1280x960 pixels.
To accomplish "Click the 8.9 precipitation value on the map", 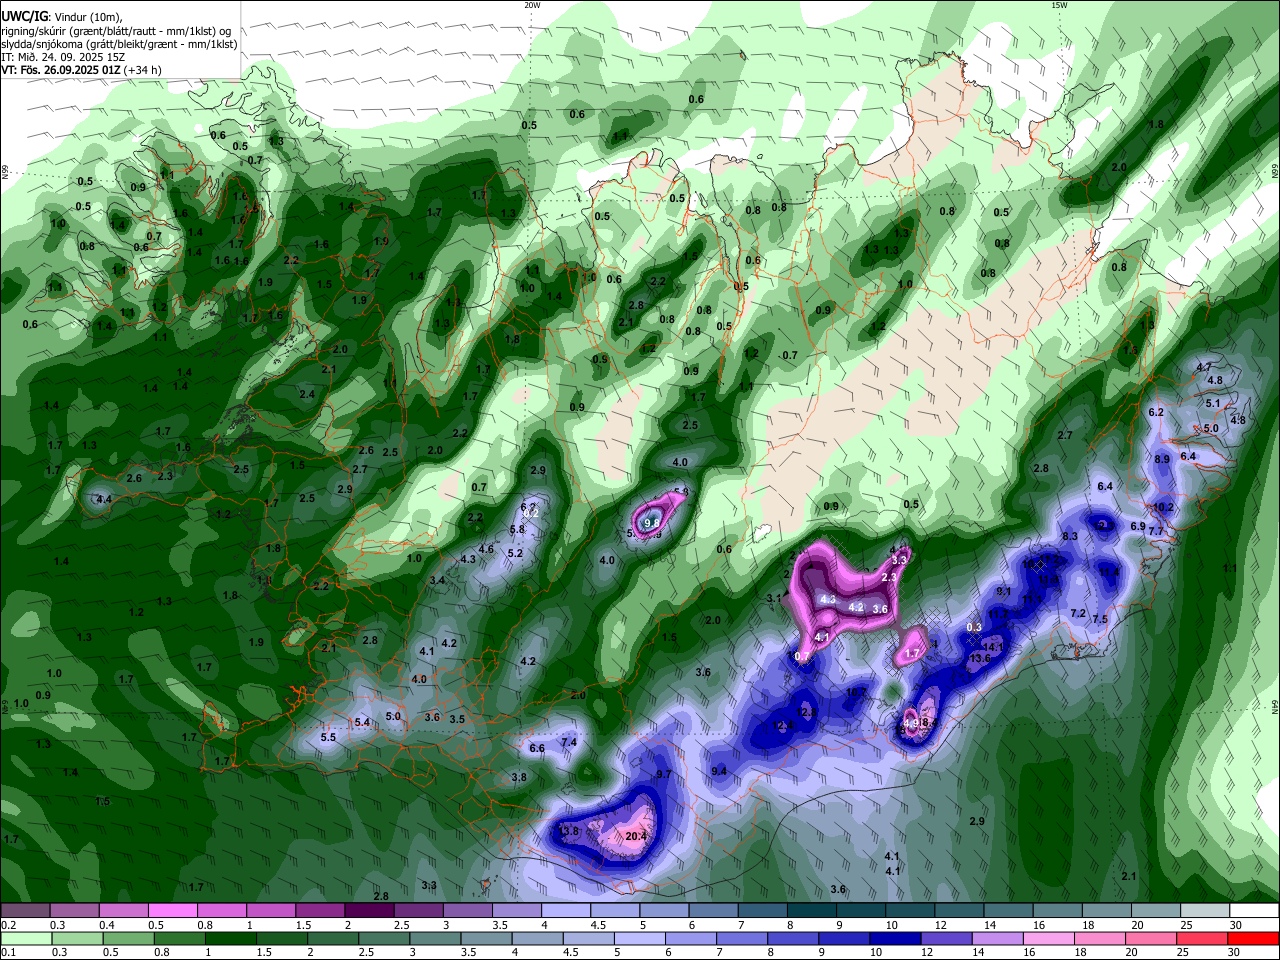I will 1162,459.
